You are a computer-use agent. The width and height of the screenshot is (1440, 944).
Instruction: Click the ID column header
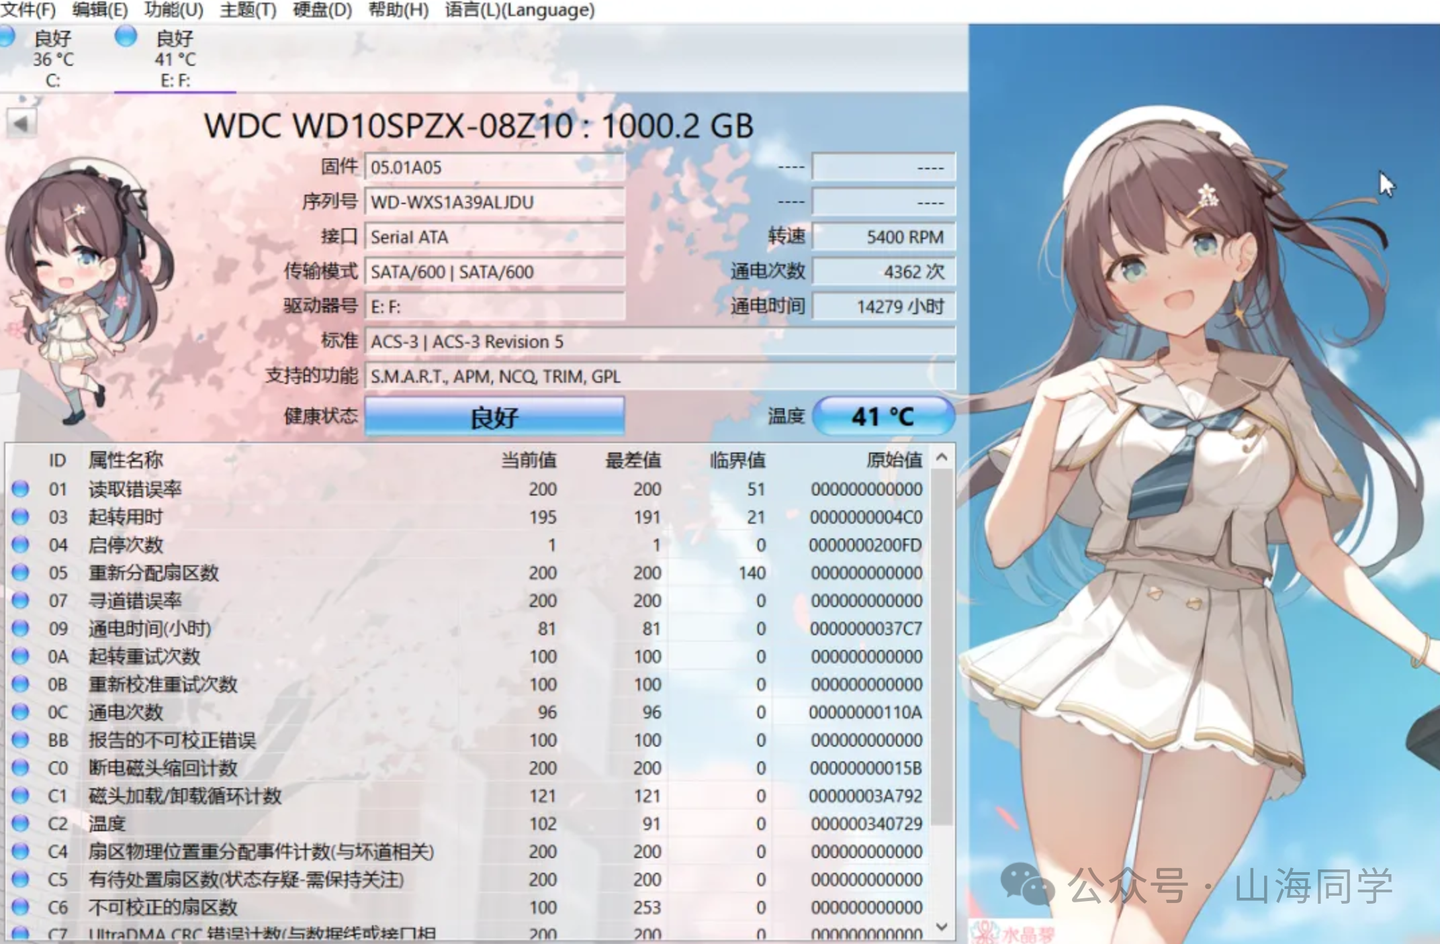coord(57,460)
